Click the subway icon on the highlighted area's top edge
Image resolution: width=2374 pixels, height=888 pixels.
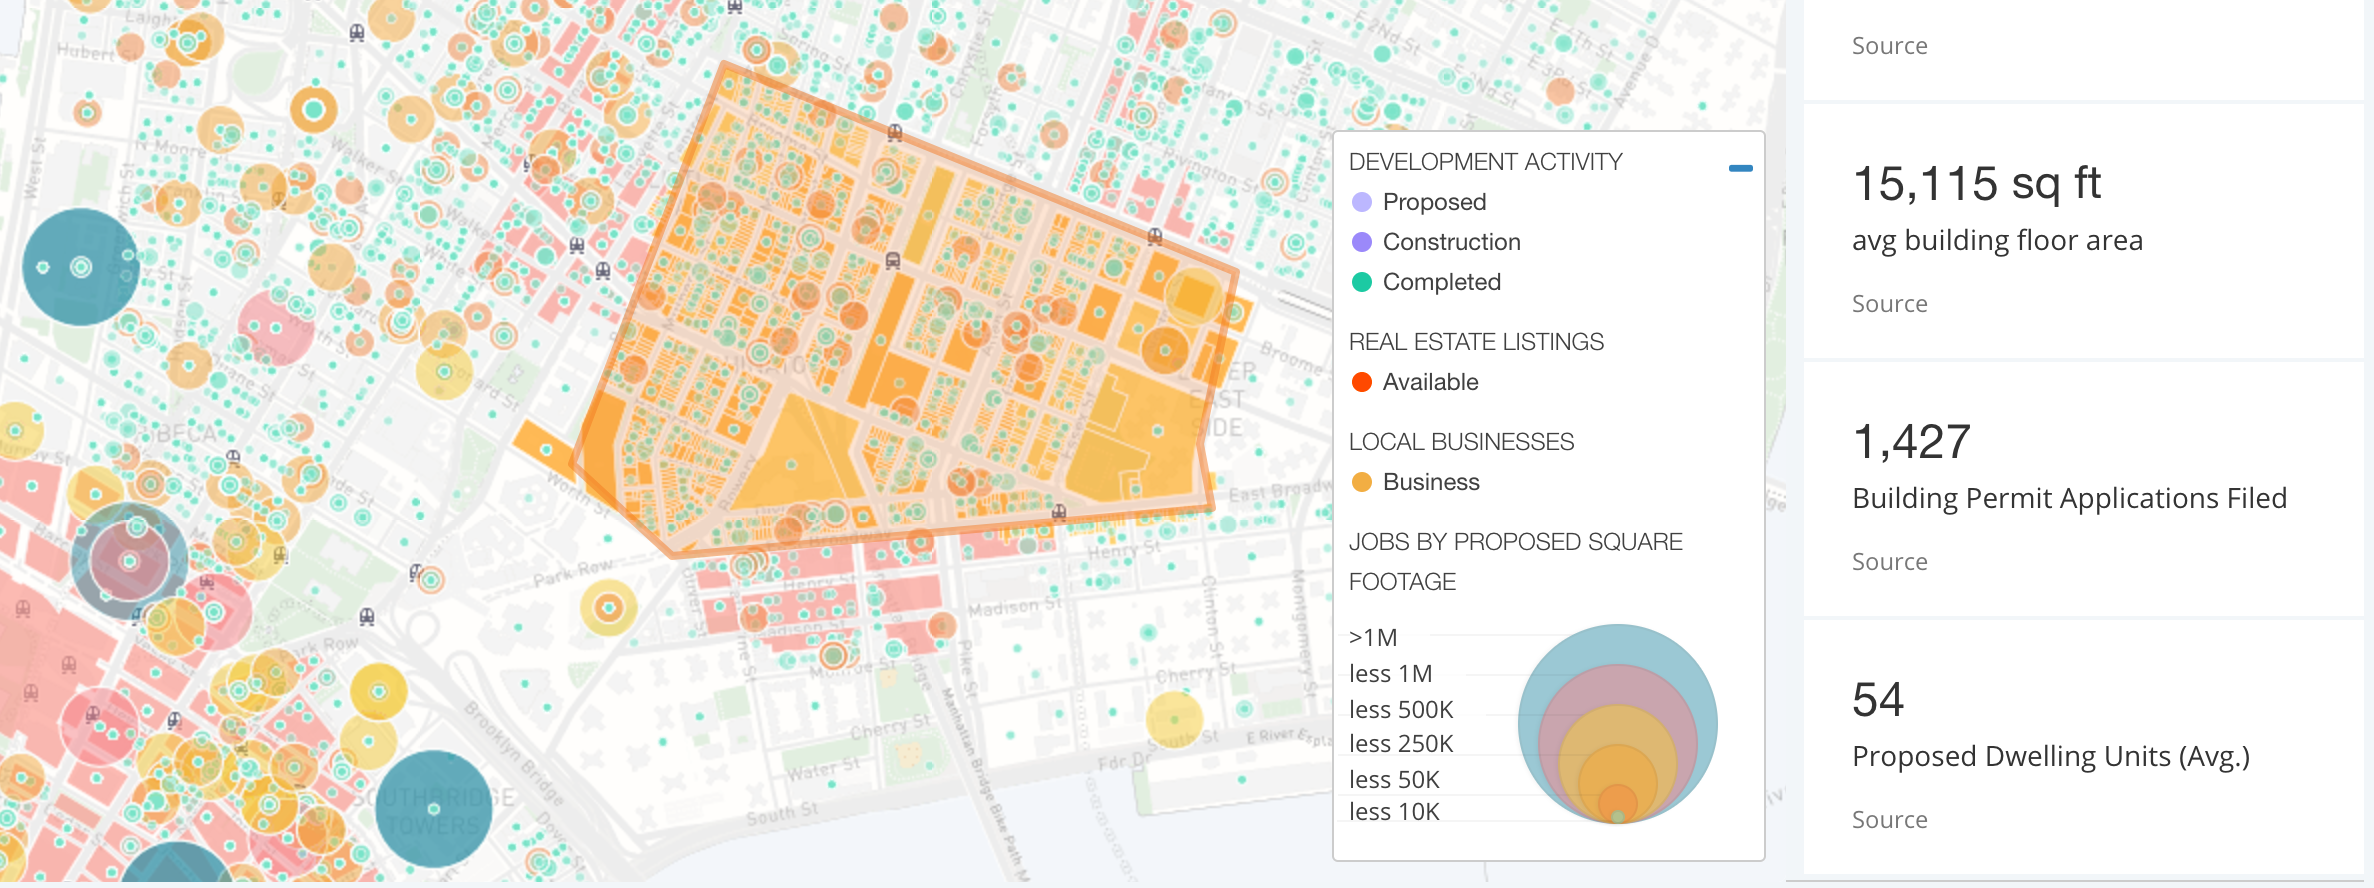tap(895, 132)
